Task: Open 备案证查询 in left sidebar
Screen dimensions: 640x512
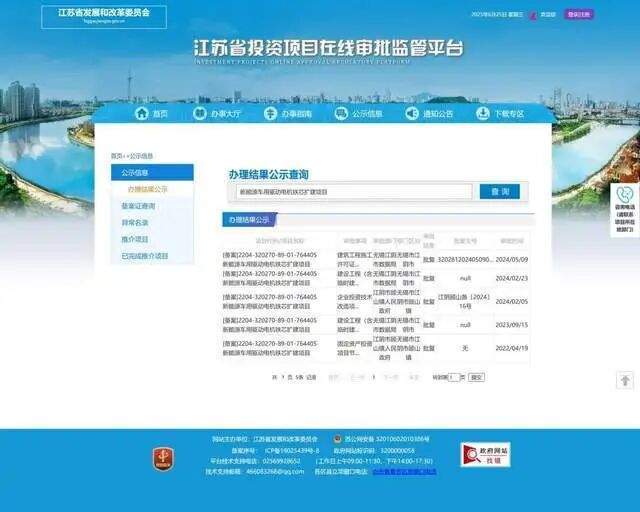Action: [x=139, y=206]
